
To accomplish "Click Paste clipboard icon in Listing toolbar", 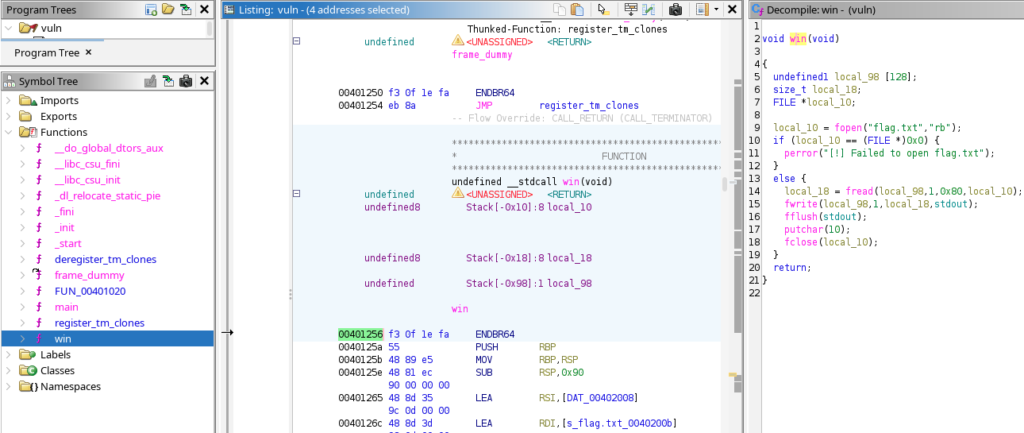I will pyautogui.click(x=577, y=10).
